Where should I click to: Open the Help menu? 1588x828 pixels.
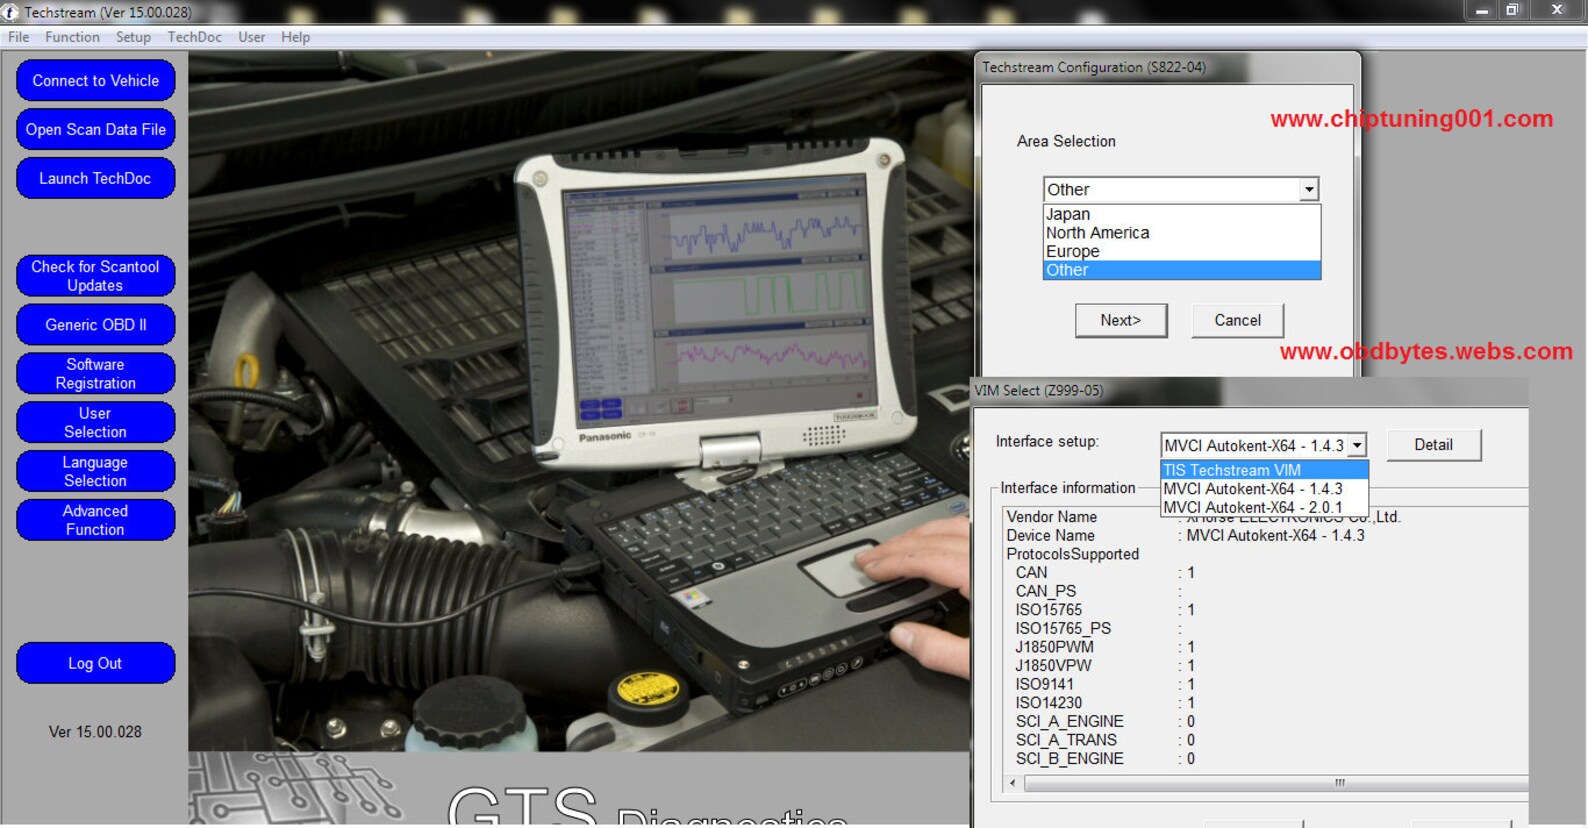[295, 37]
